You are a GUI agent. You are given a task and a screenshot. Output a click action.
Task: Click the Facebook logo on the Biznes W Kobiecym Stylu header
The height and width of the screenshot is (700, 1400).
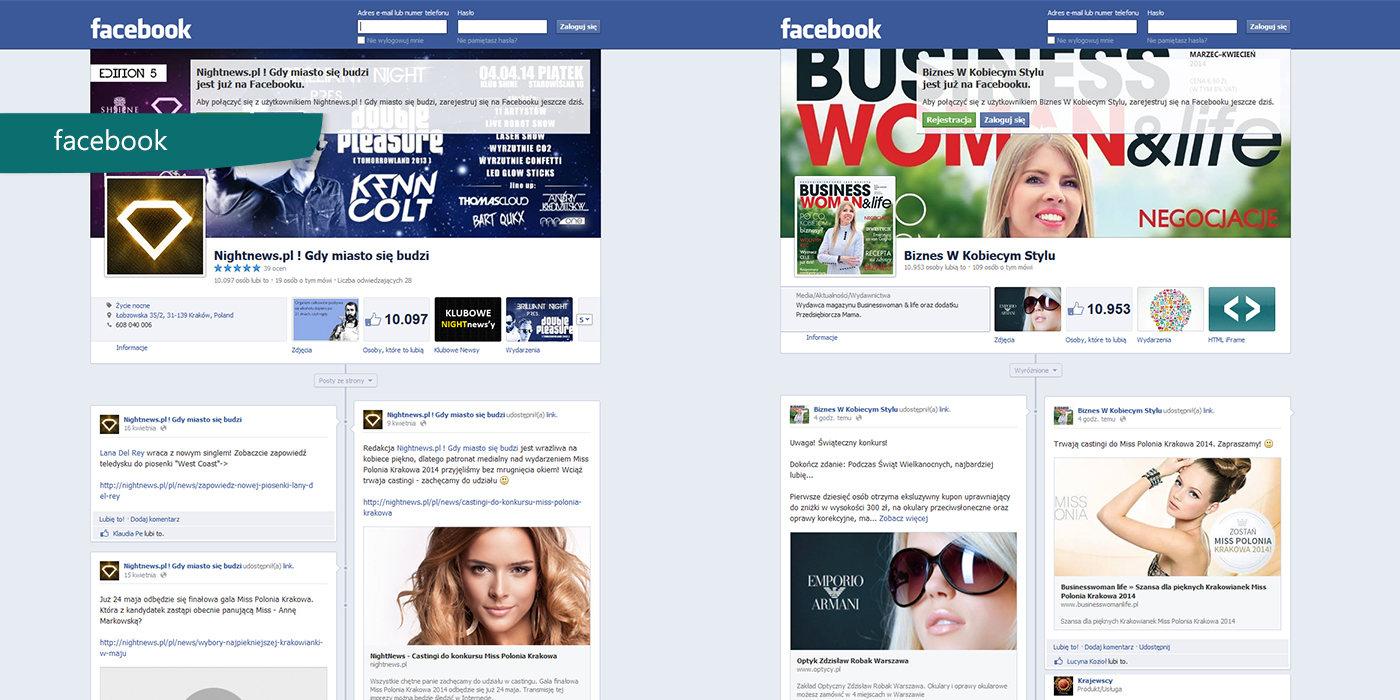(x=831, y=28)
